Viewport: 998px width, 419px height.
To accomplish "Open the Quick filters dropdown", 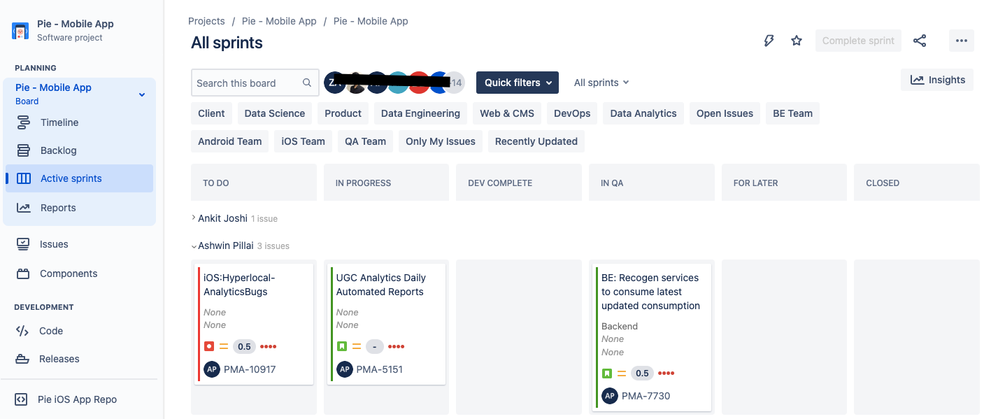I will (517, 83).
